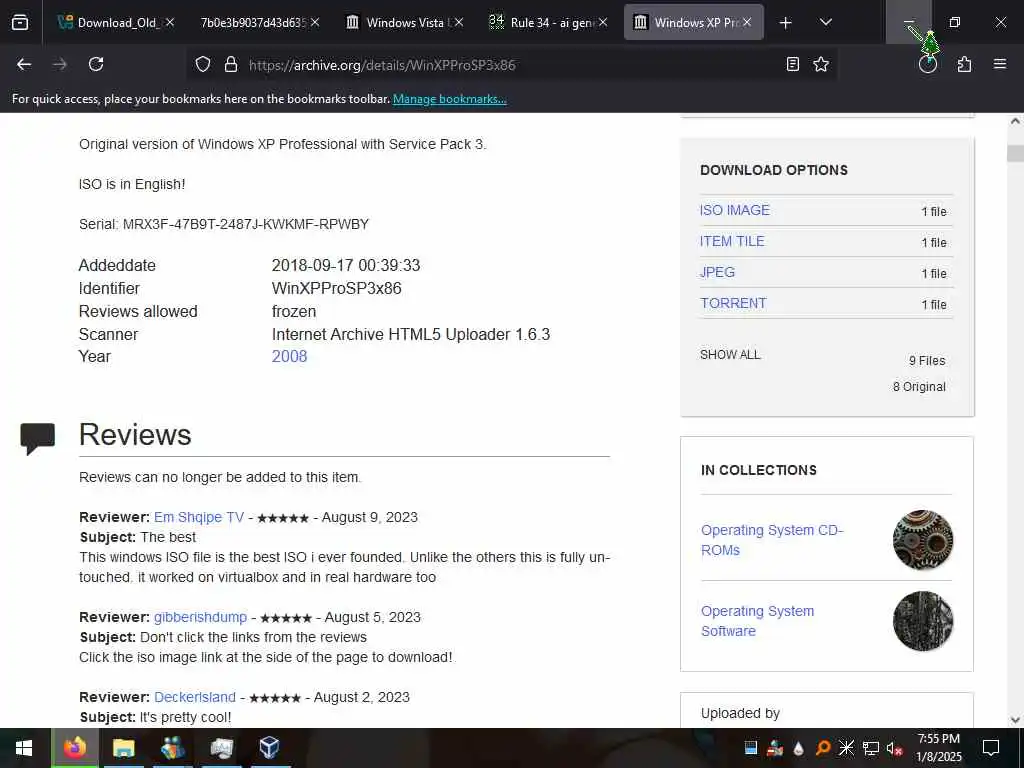
Task: Open the year 2008 link
Action: pyautogui.click(x=289, y=357)
